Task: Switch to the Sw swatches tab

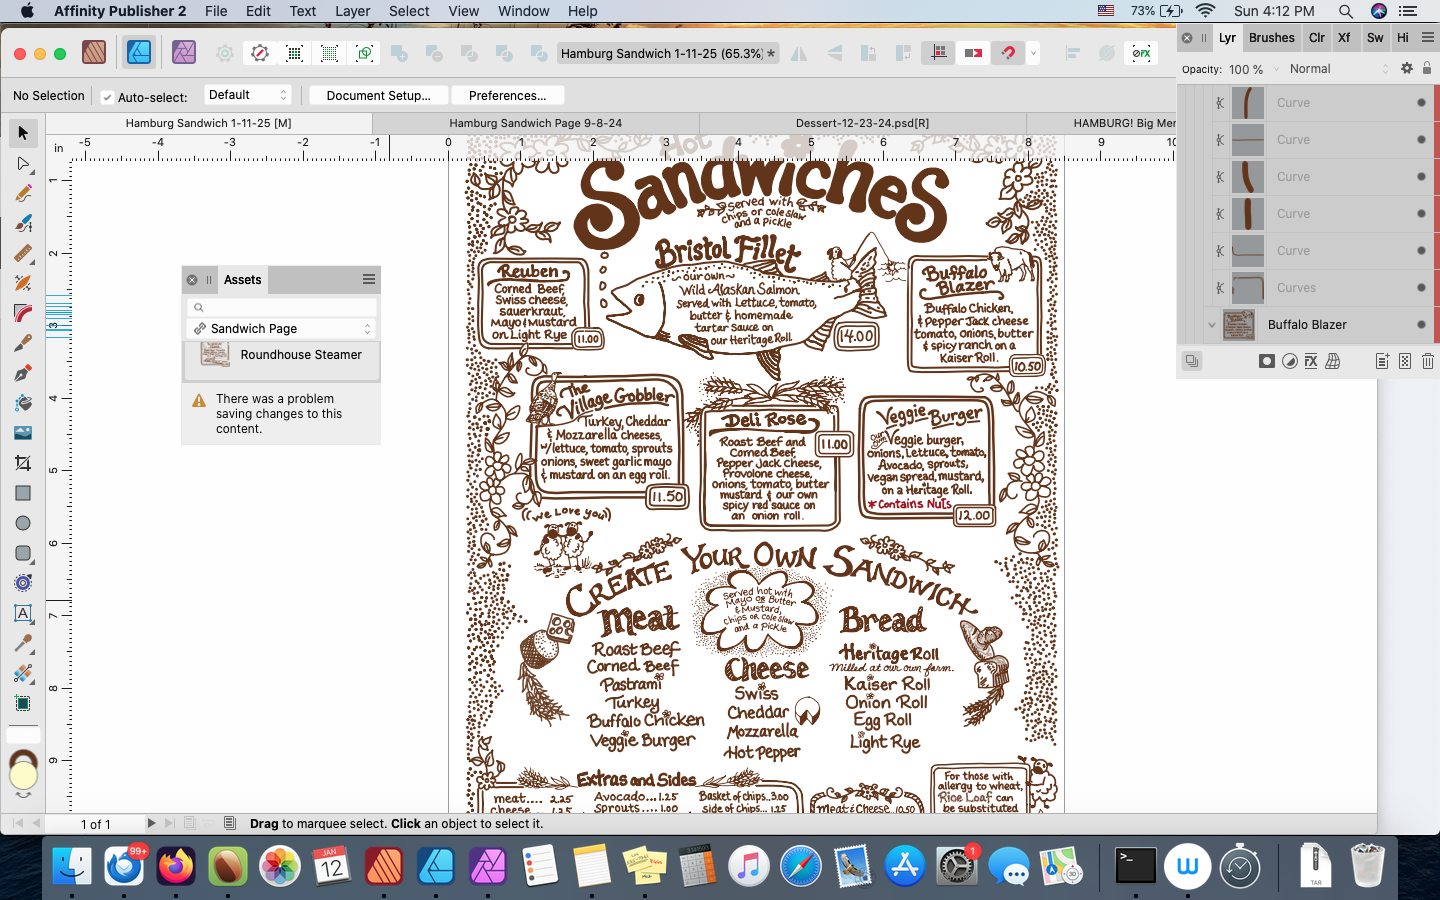Action: coord(1375,38)
